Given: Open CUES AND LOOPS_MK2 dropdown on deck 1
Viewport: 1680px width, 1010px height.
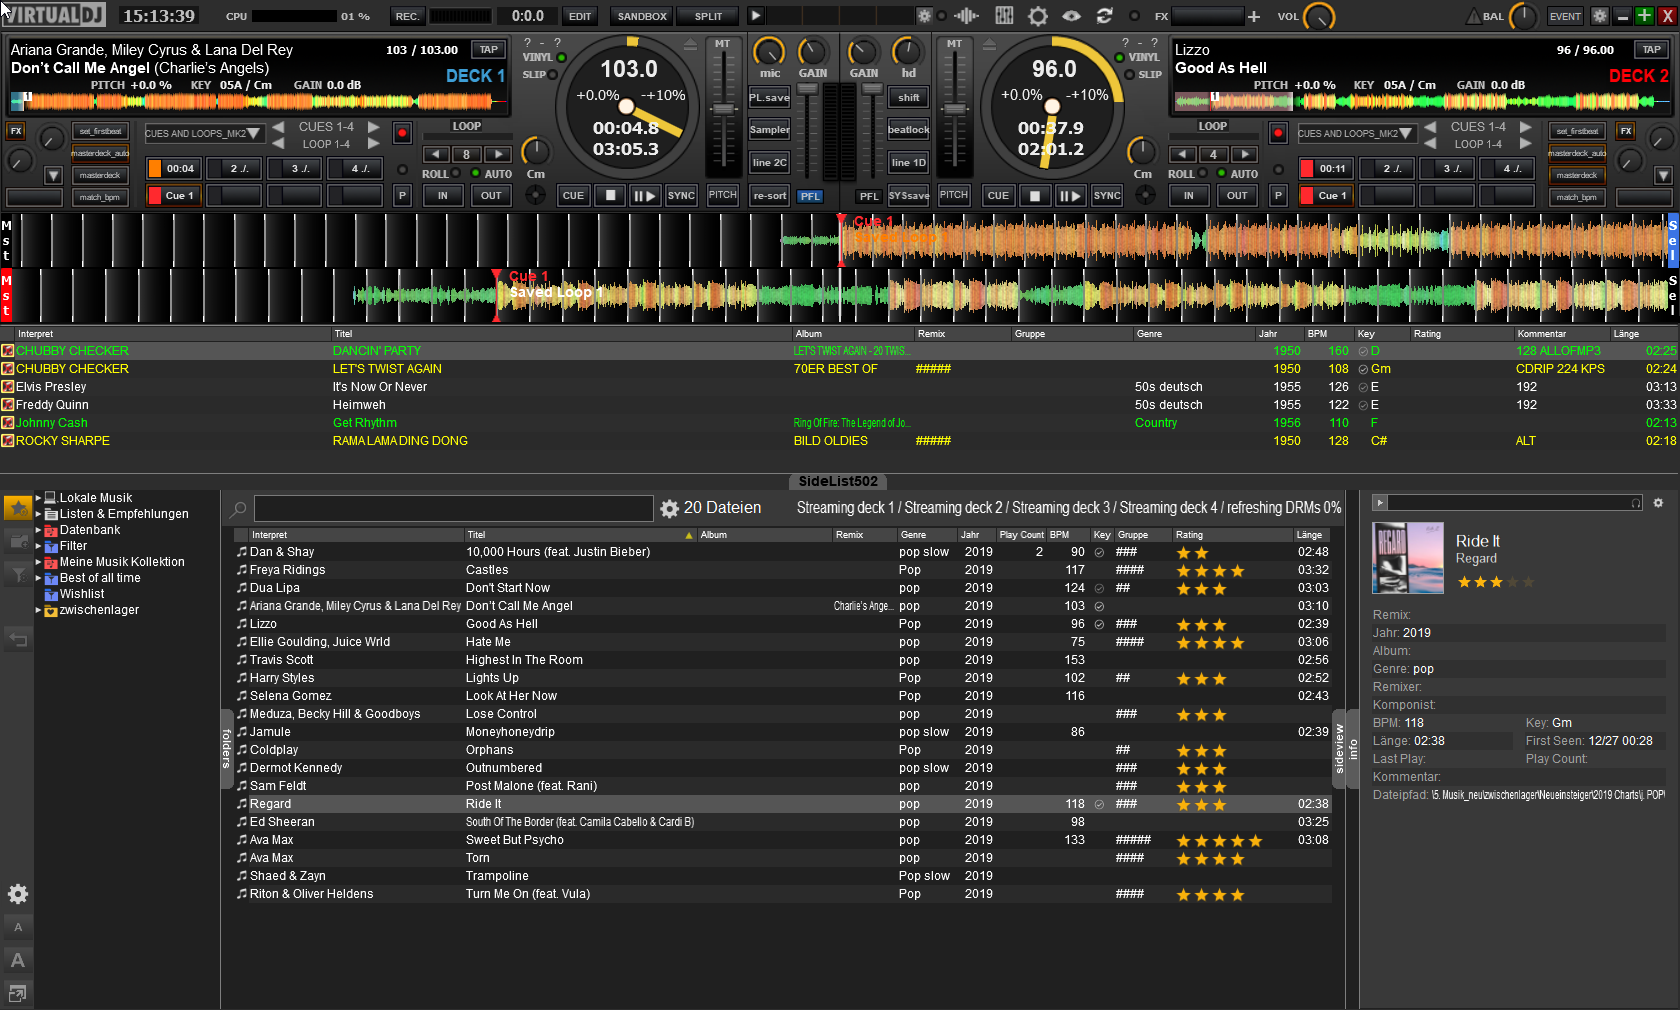Looking at the screenshot, I should pos(204,133).
